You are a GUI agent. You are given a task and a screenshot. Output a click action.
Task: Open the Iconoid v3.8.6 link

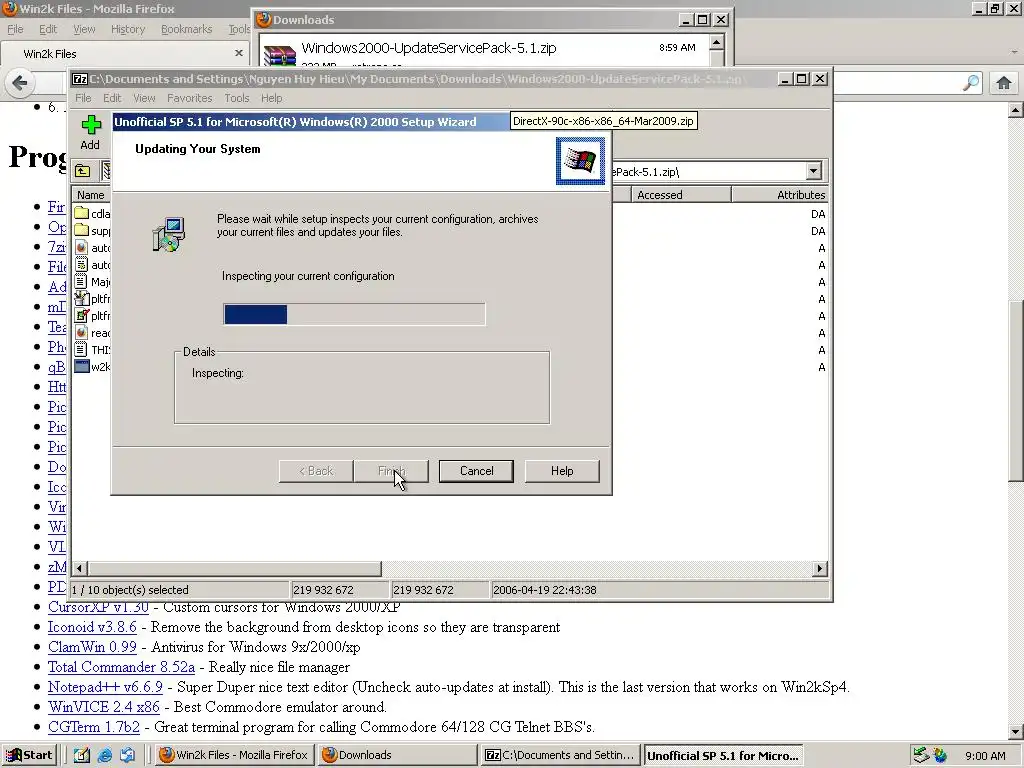click(x=92, y=627)
